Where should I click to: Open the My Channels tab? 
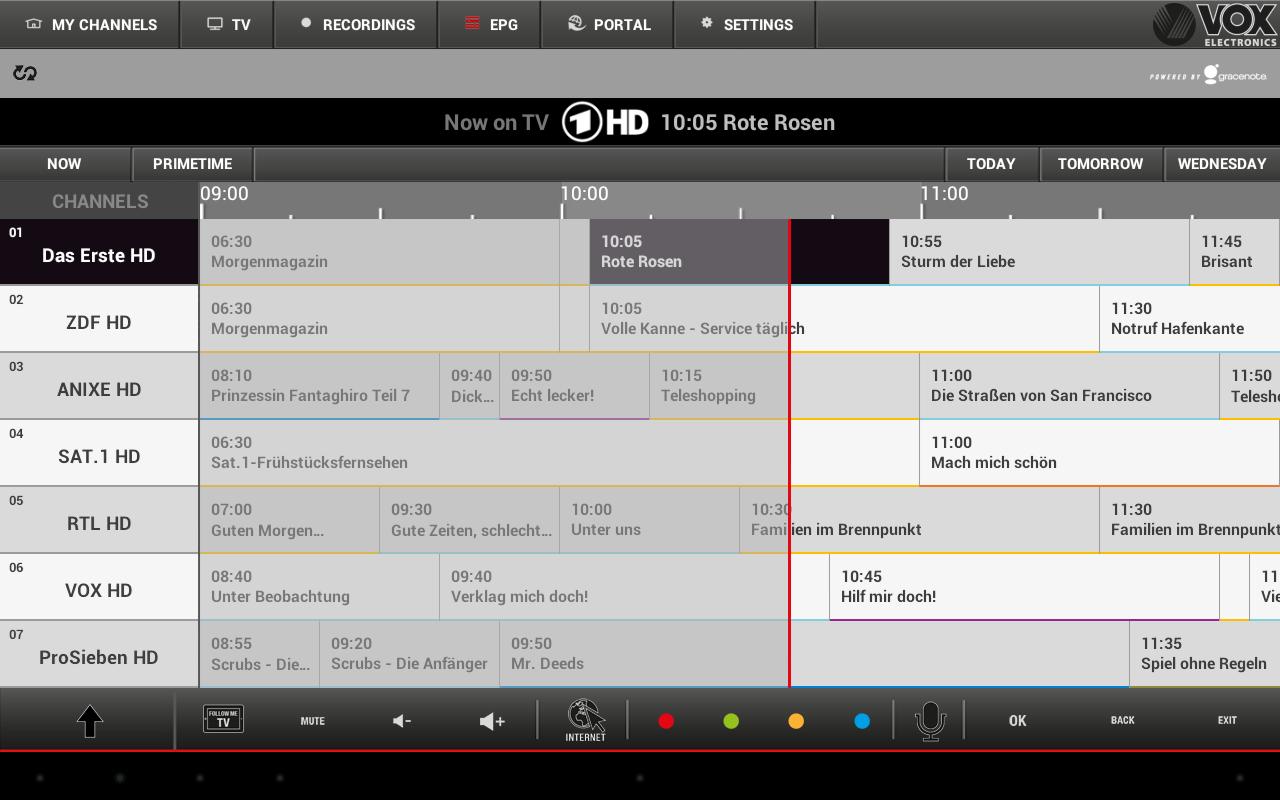90,24
